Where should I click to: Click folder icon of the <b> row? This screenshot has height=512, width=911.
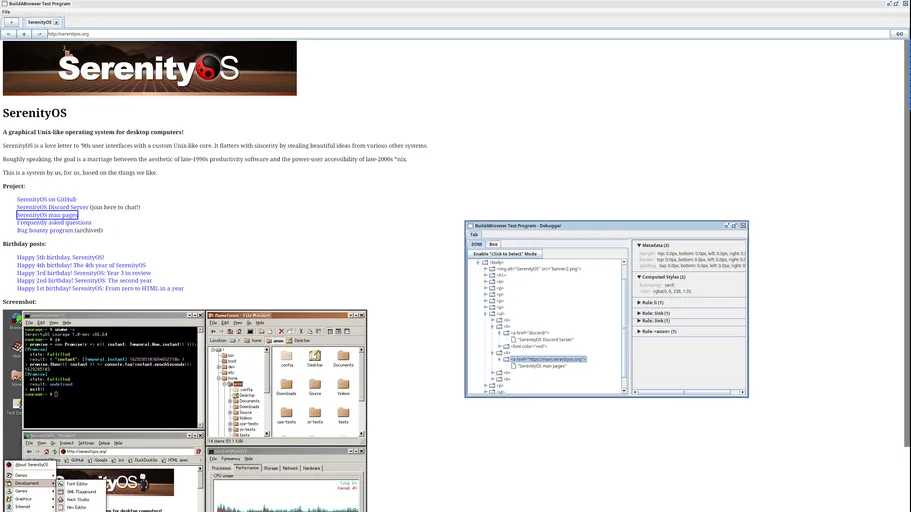(x=492, y=282)
